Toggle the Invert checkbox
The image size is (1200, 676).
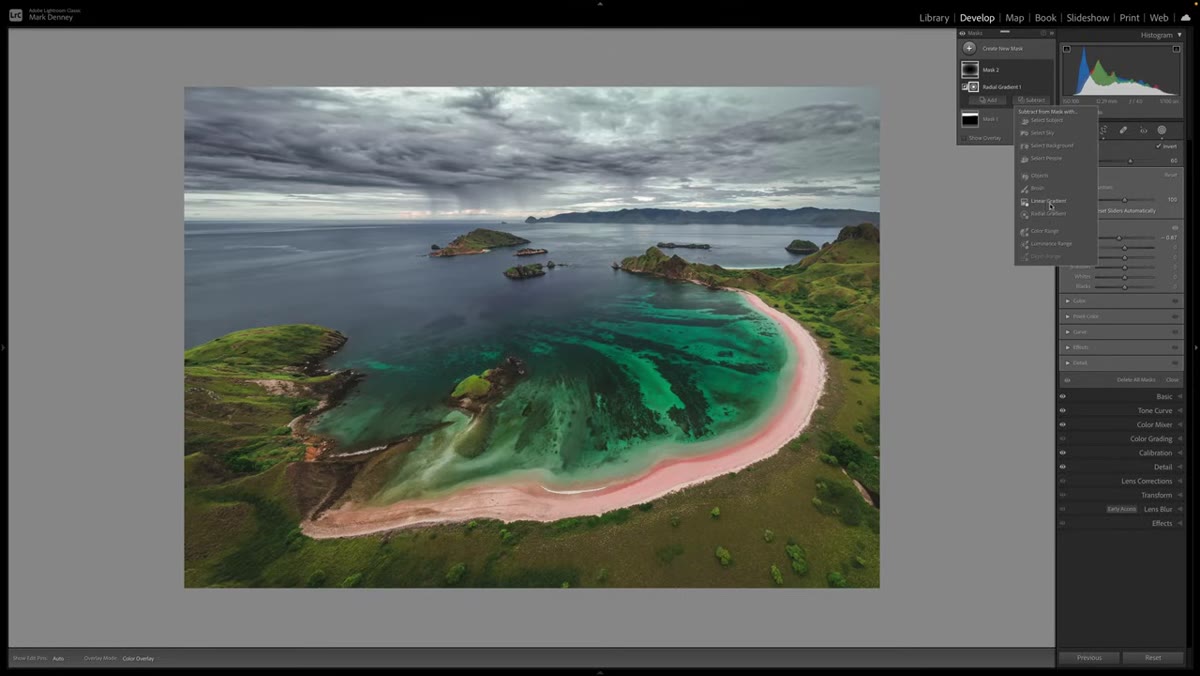1158,146
